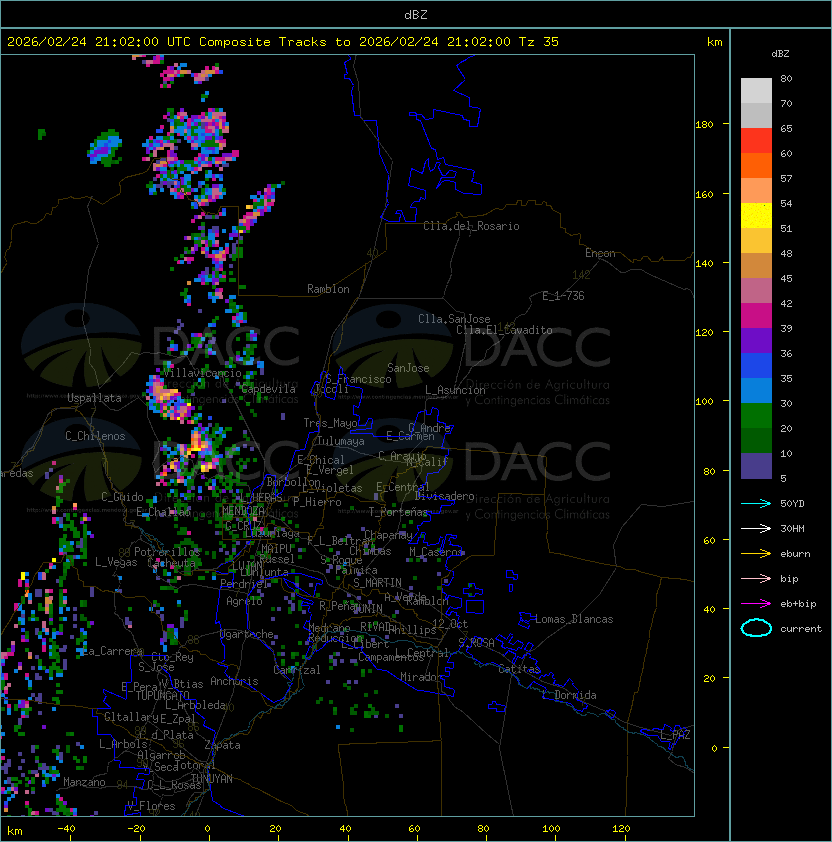
Task: Click the white 30HM track arrow
Action: click(756, 528)
